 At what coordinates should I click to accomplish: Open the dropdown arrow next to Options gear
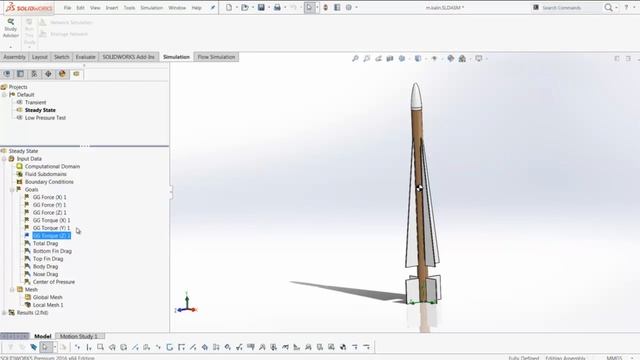pyautogui.click(x=356, y=7)
